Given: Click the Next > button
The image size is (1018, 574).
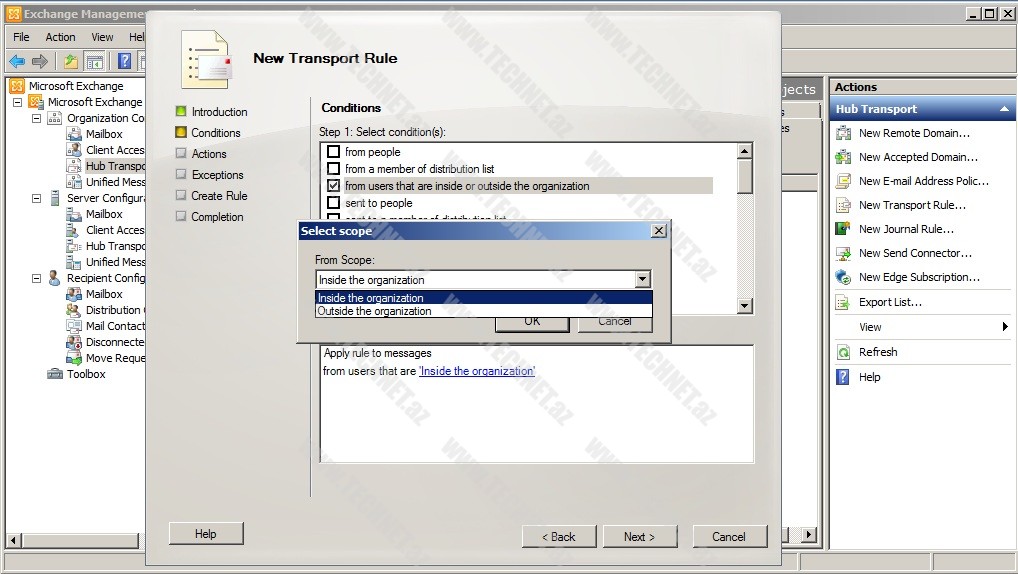Looking at the screenshot, I should 639,537.
